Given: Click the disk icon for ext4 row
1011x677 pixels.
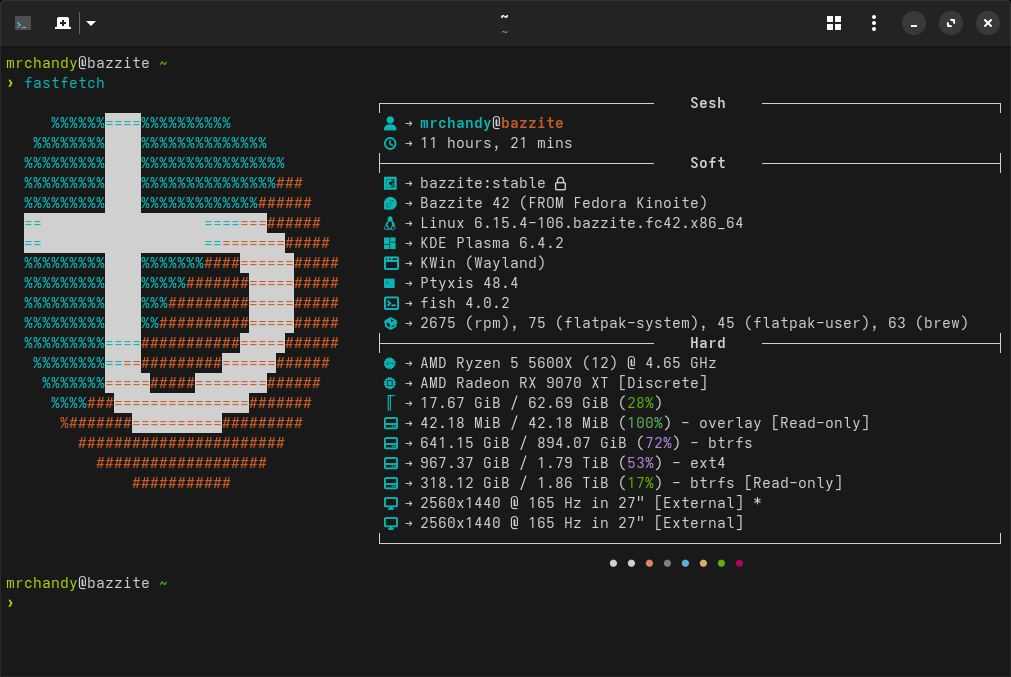Looking at the screenshot, I should coord(391,463).
